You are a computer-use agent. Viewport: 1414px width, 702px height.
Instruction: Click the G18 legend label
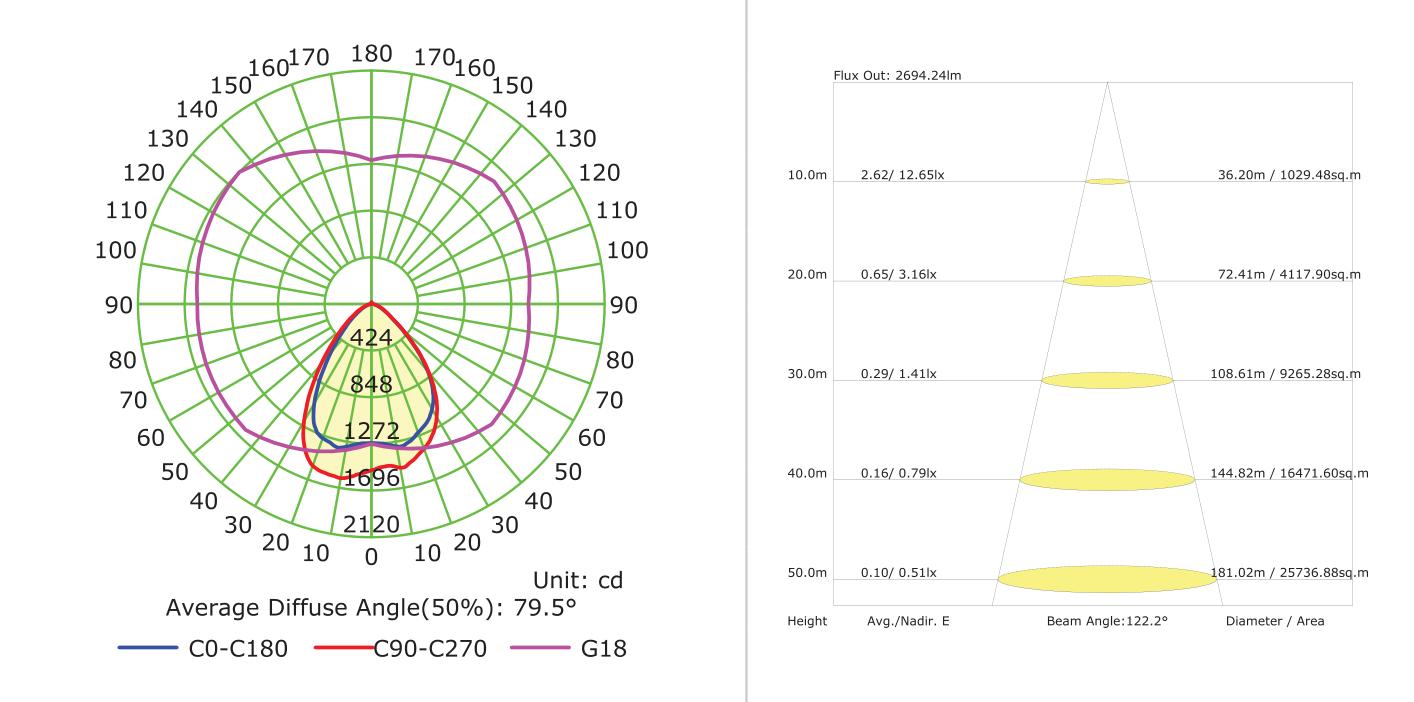point(604,649)
